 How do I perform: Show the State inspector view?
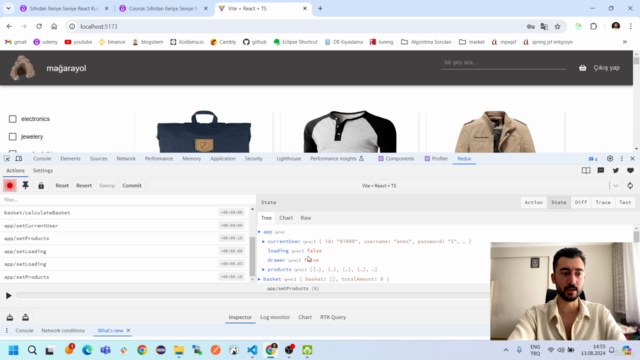559,202
